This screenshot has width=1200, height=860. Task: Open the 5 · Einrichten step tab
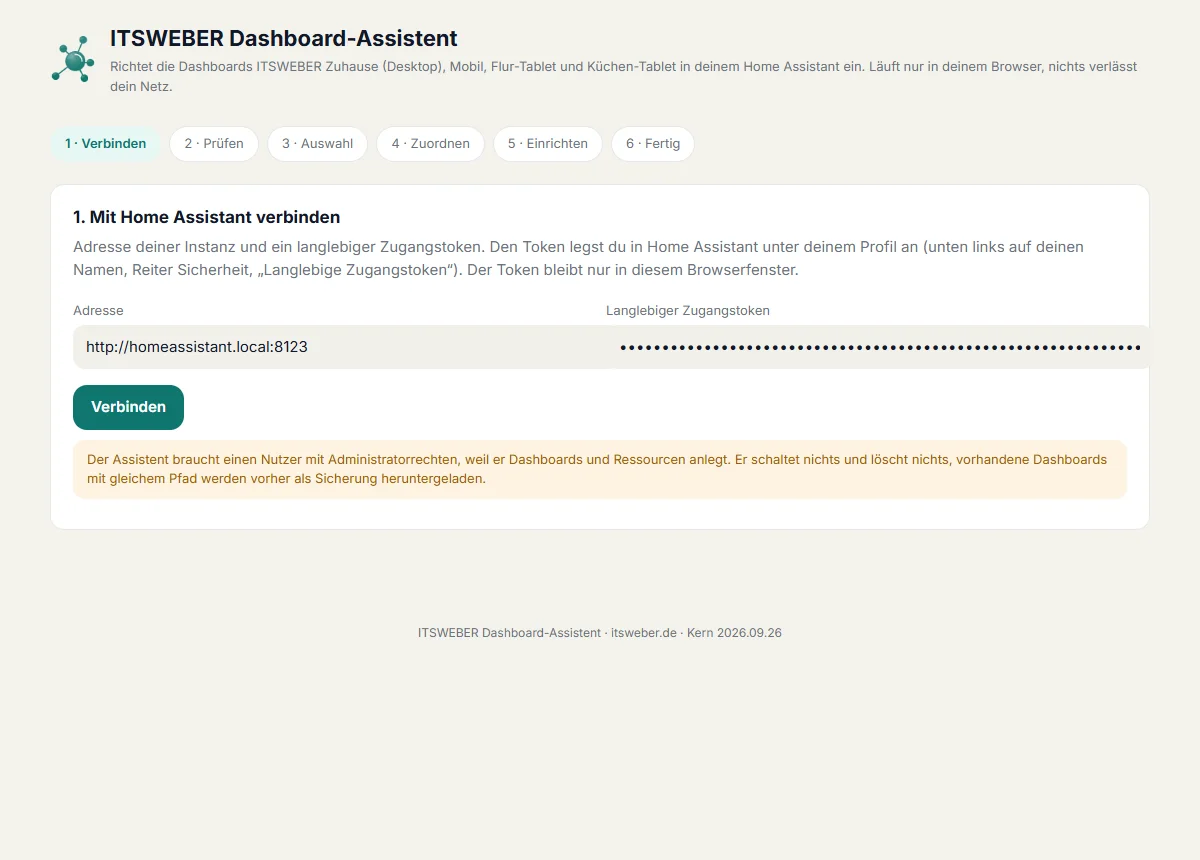547,144
